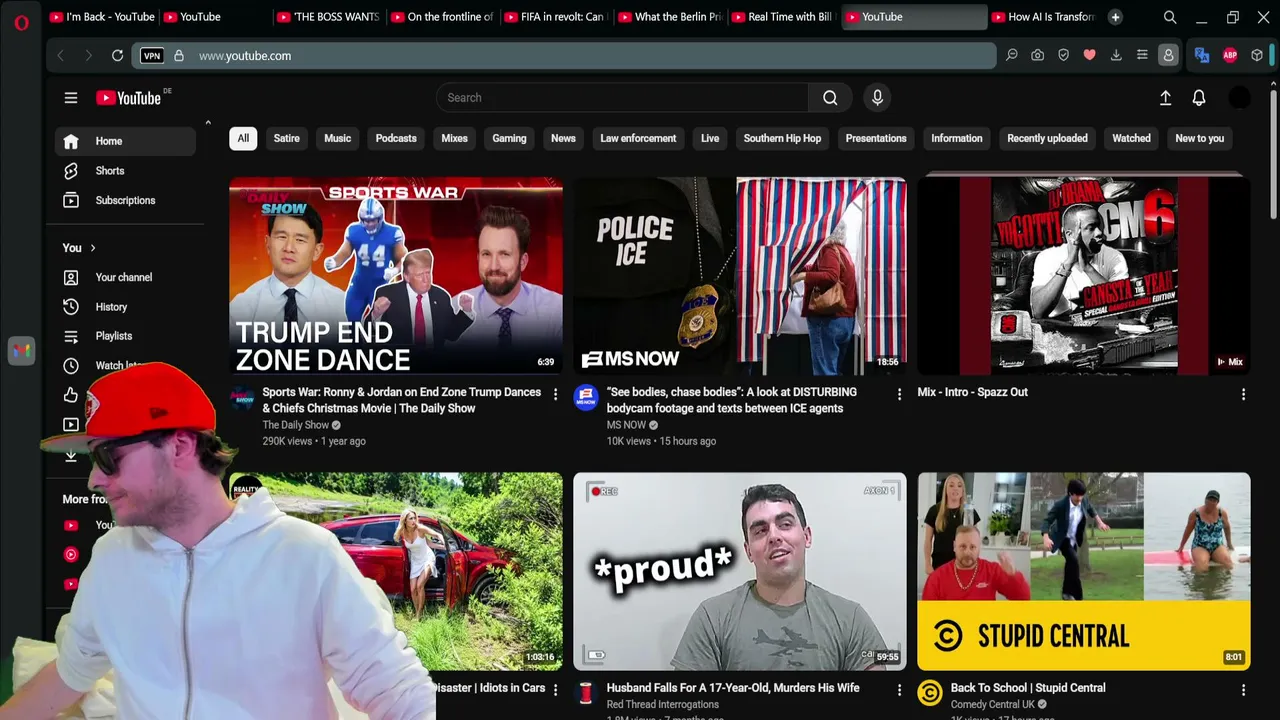Image resolution: width=1280 pixels, height=720 pixels.
Task: Open options for the Daily Show Sports War video
Action: pos(555,394)
